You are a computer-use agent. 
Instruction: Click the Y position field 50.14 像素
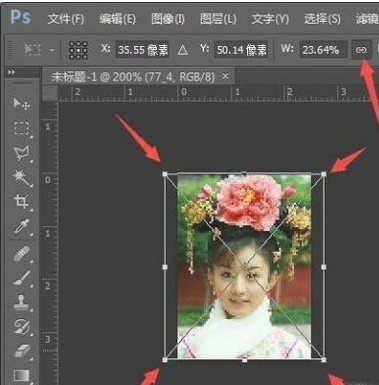click(x=241, y=50)
